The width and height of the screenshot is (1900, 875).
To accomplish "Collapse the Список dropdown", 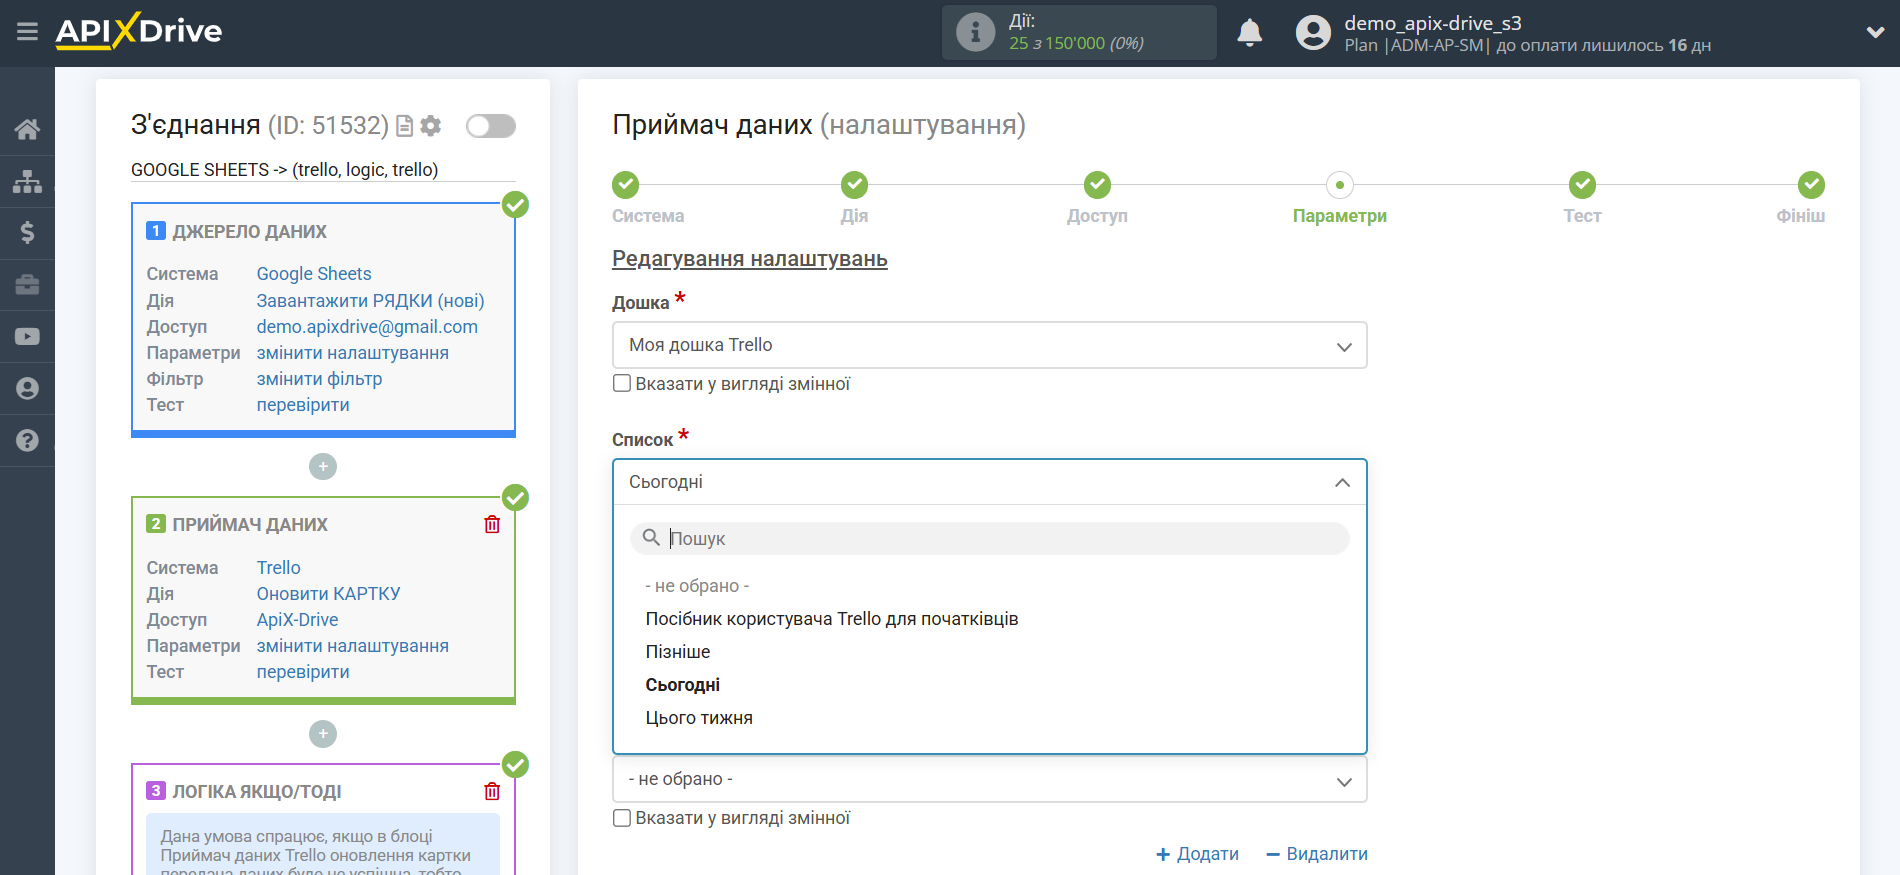I will coord(989,482).
